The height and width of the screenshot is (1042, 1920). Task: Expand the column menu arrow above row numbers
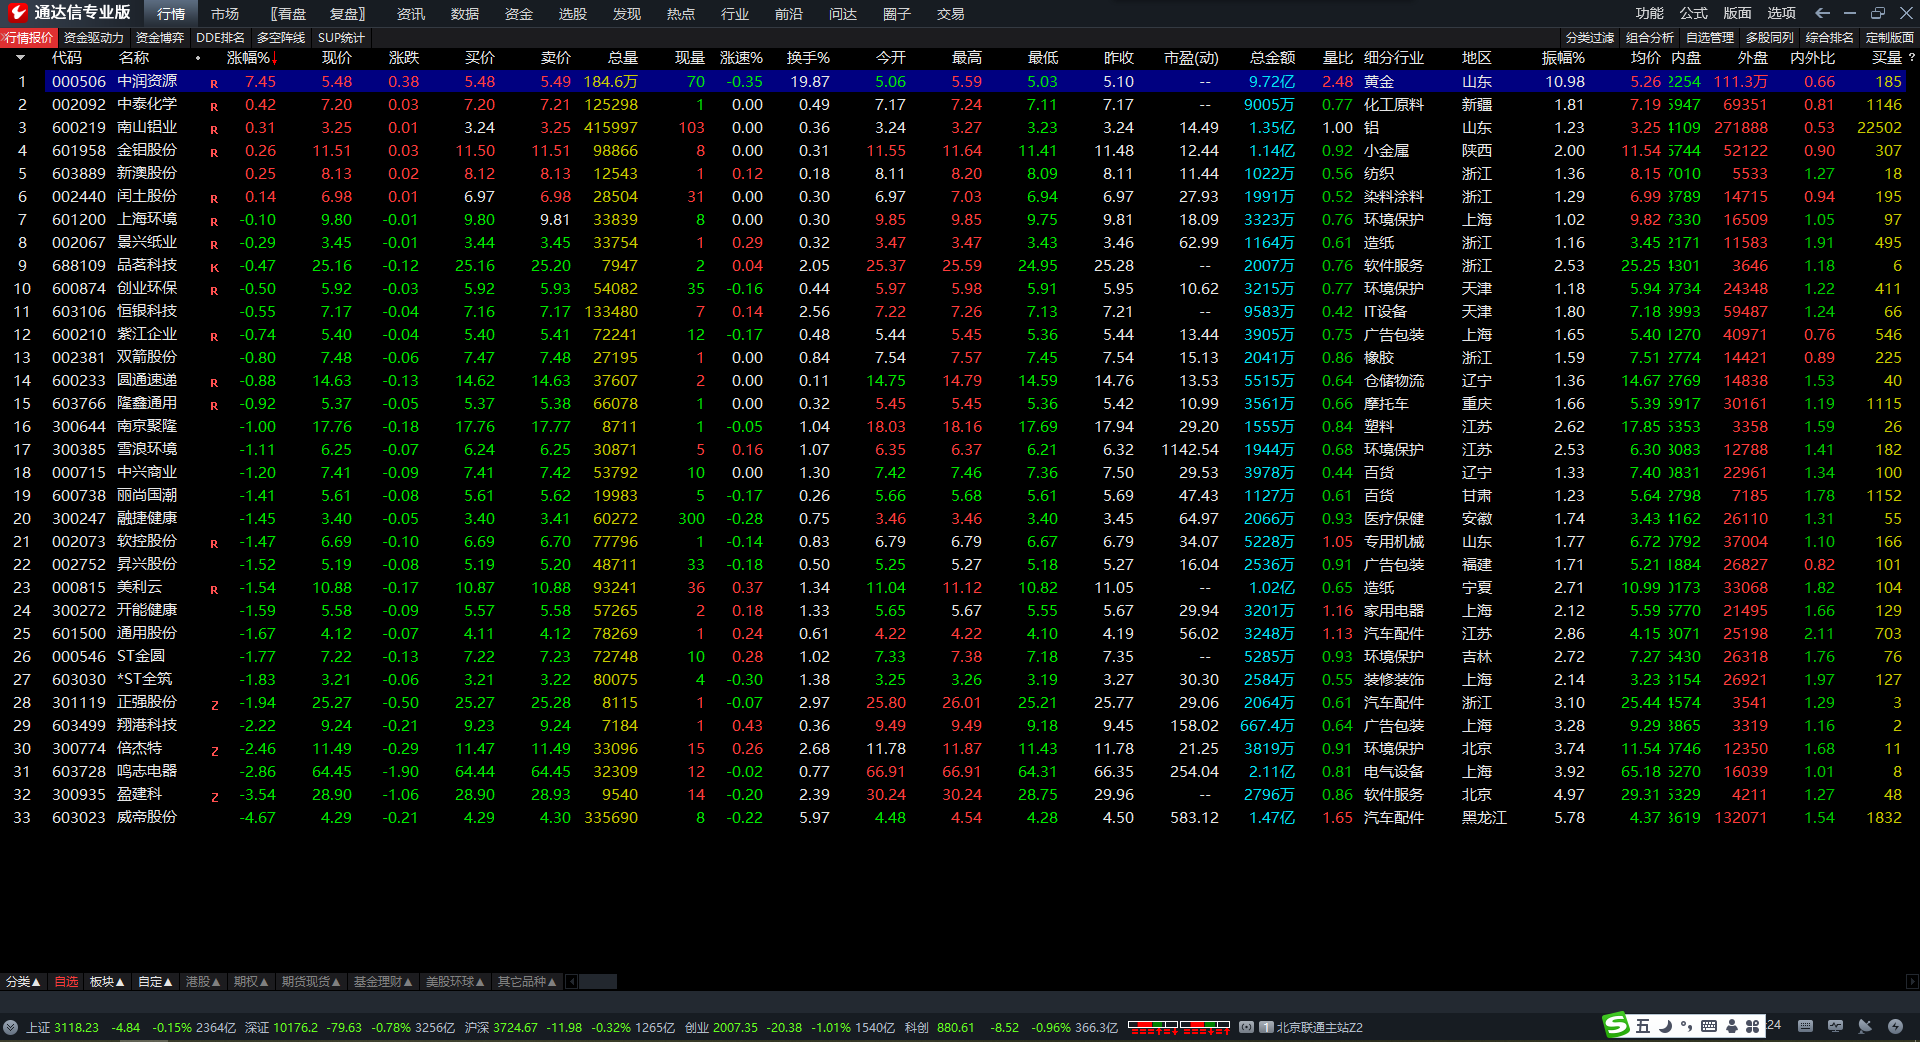tap(20, 58)
